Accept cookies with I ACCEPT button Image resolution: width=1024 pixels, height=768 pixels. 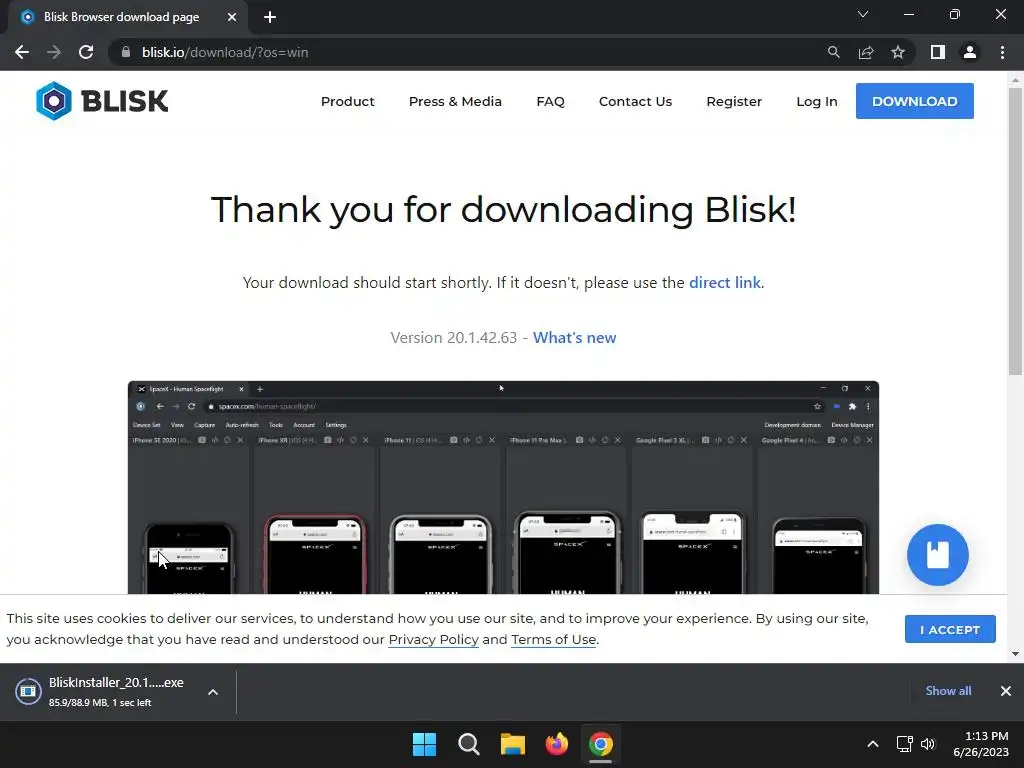pyautogui.click(x=950, y=630)
